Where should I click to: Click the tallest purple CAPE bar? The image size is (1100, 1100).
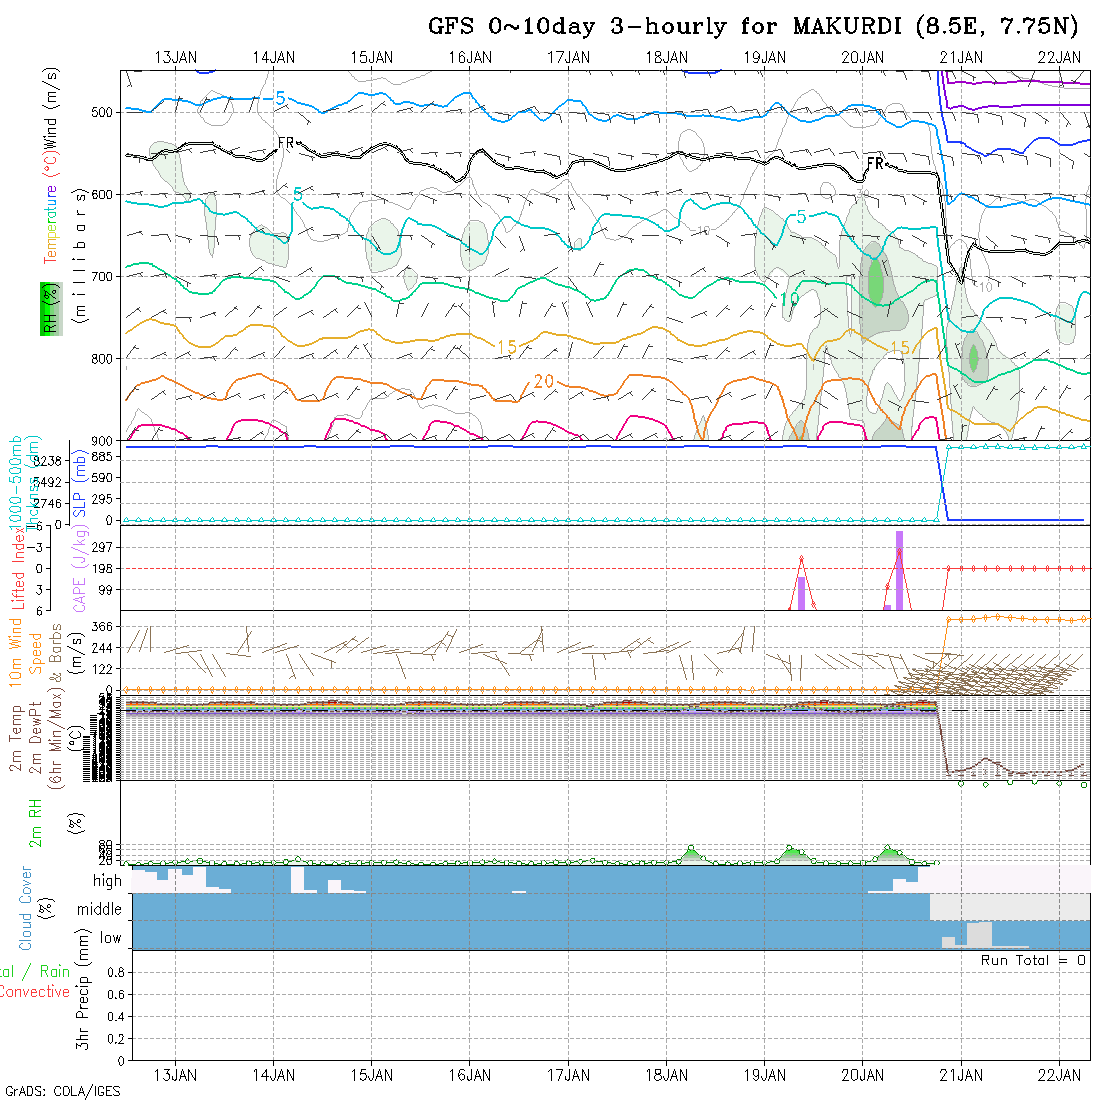[899, 569]
